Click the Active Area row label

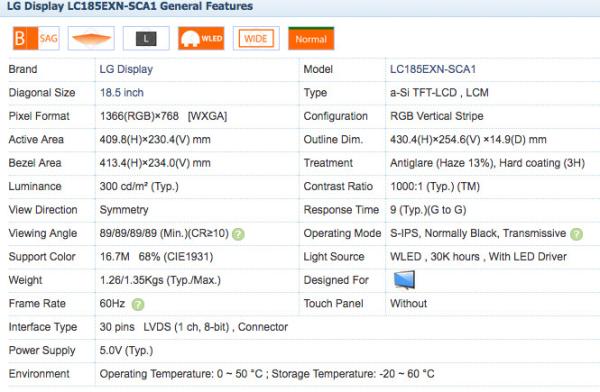point(36,139)
